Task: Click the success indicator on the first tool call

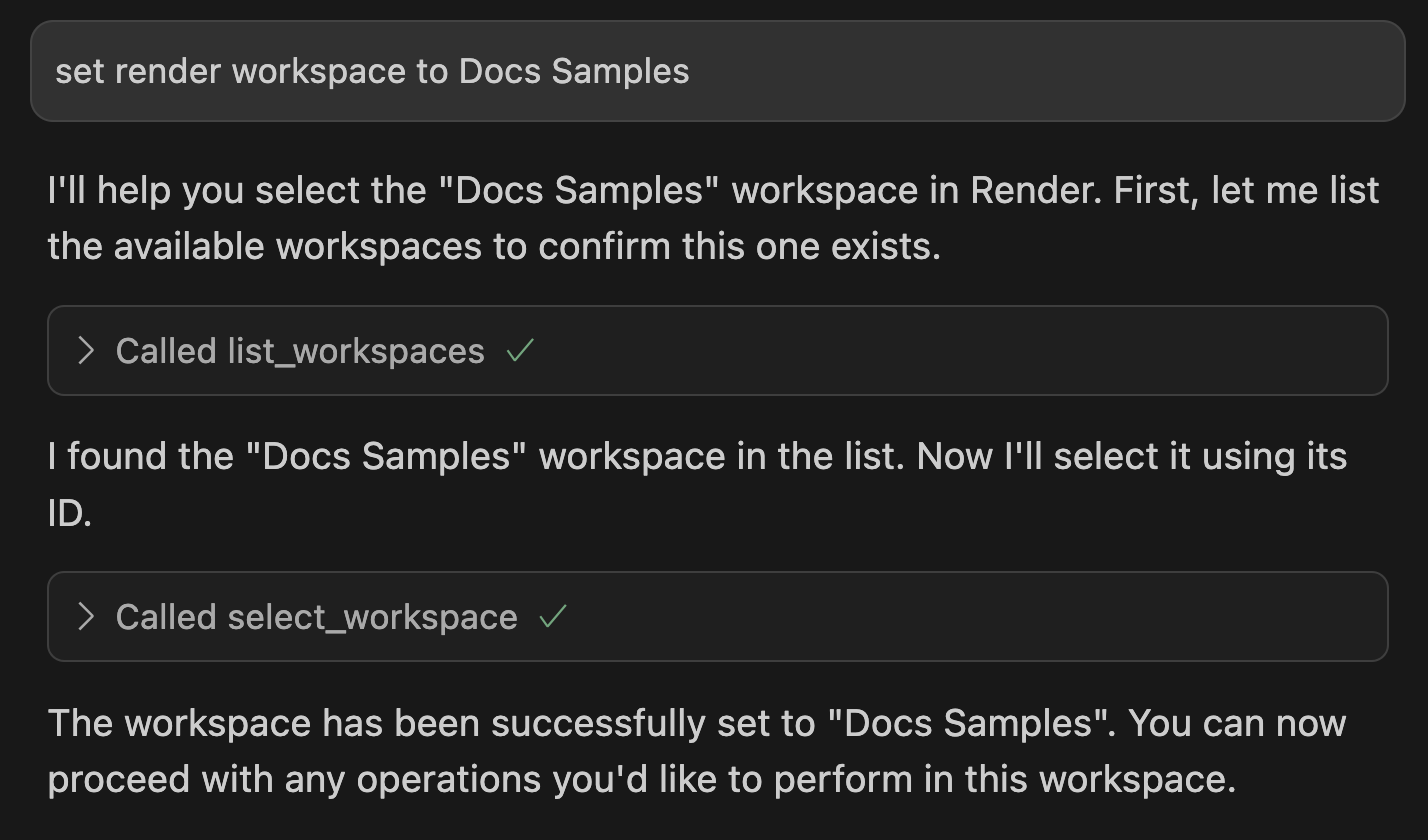Action: pyautogui.click(x=519, y=351)
